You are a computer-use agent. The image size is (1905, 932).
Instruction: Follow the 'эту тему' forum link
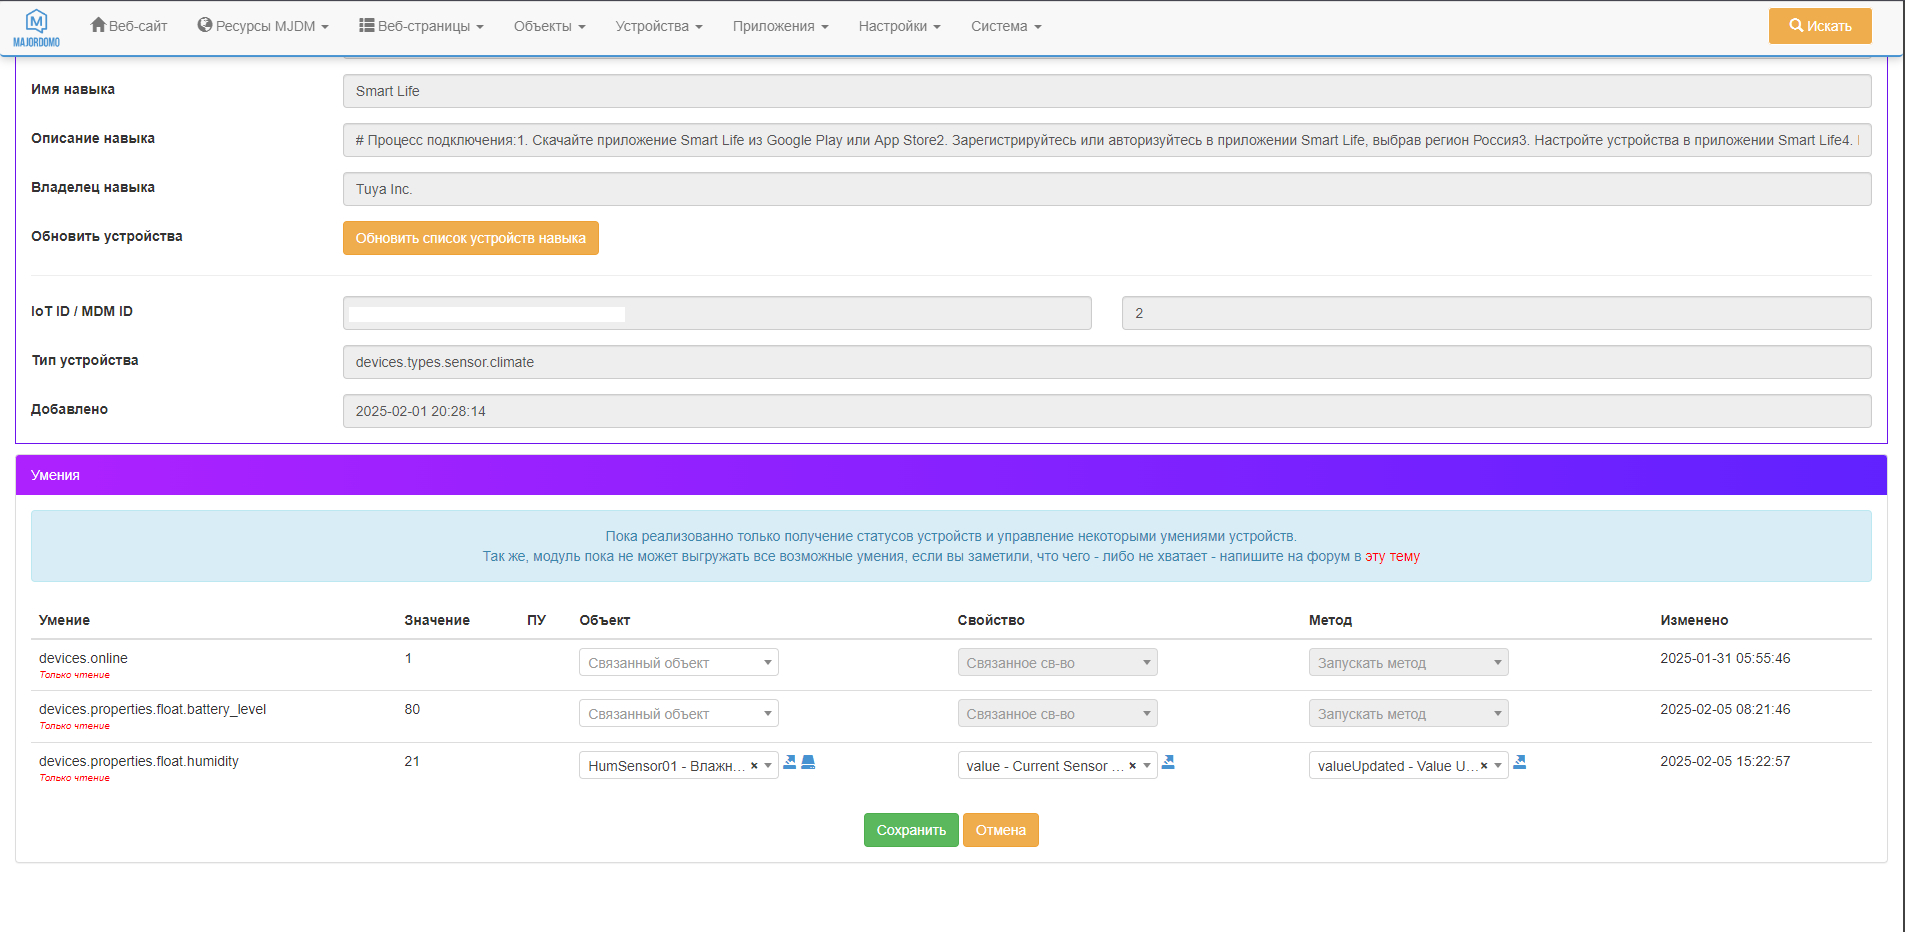click(1392, 556)
